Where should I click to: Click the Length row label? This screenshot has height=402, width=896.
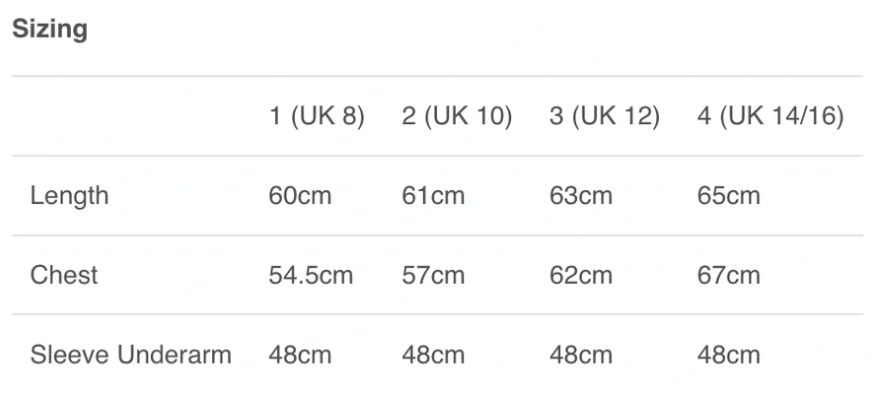pyautogui.click(x=69, y=196)
